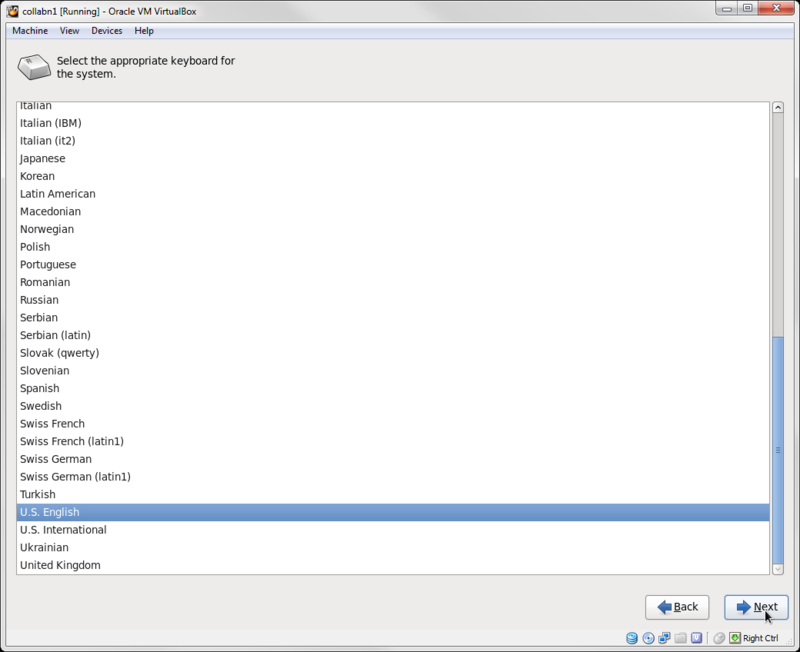The width and height of the screenshot is (800, 652).
Task: Choose Swiss German (latin1) layout
Action: pos(393,477)
